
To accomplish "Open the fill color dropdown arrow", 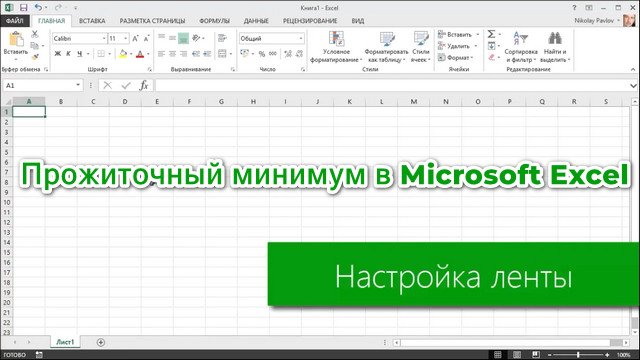I will (131, 54).
